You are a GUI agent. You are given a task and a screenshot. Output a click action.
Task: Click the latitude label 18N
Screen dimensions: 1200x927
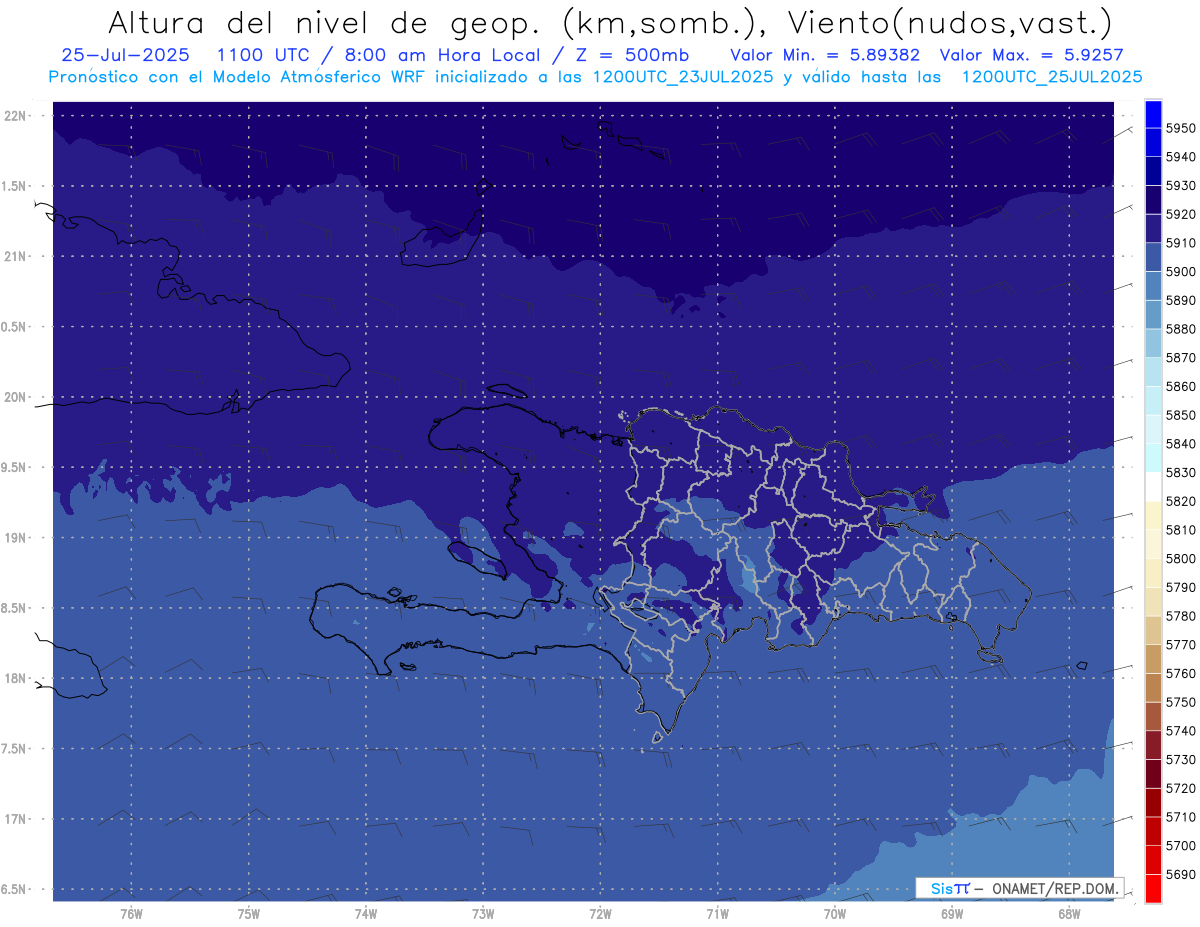point(15,679)
